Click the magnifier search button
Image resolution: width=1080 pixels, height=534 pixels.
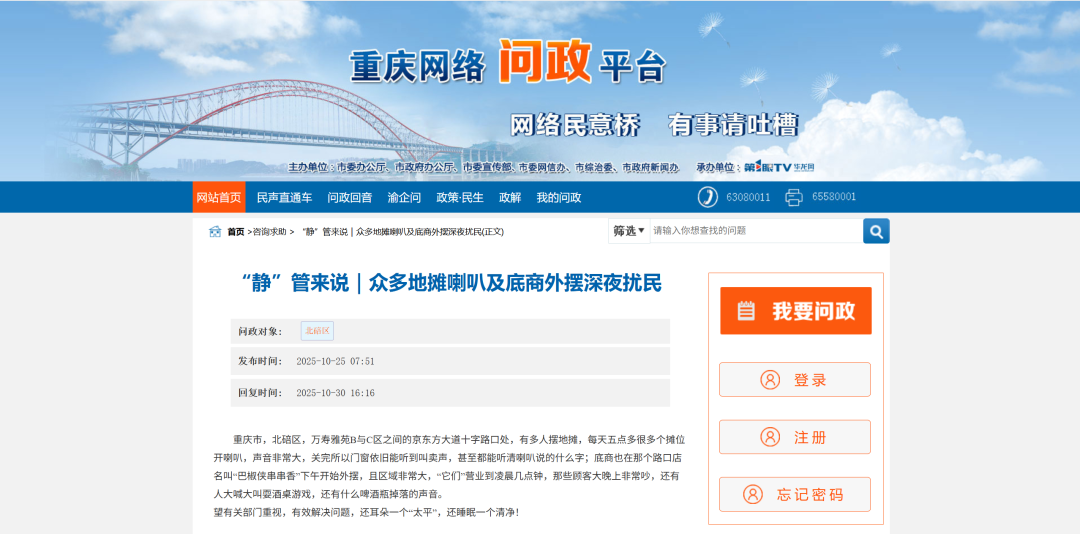[876, 231]
